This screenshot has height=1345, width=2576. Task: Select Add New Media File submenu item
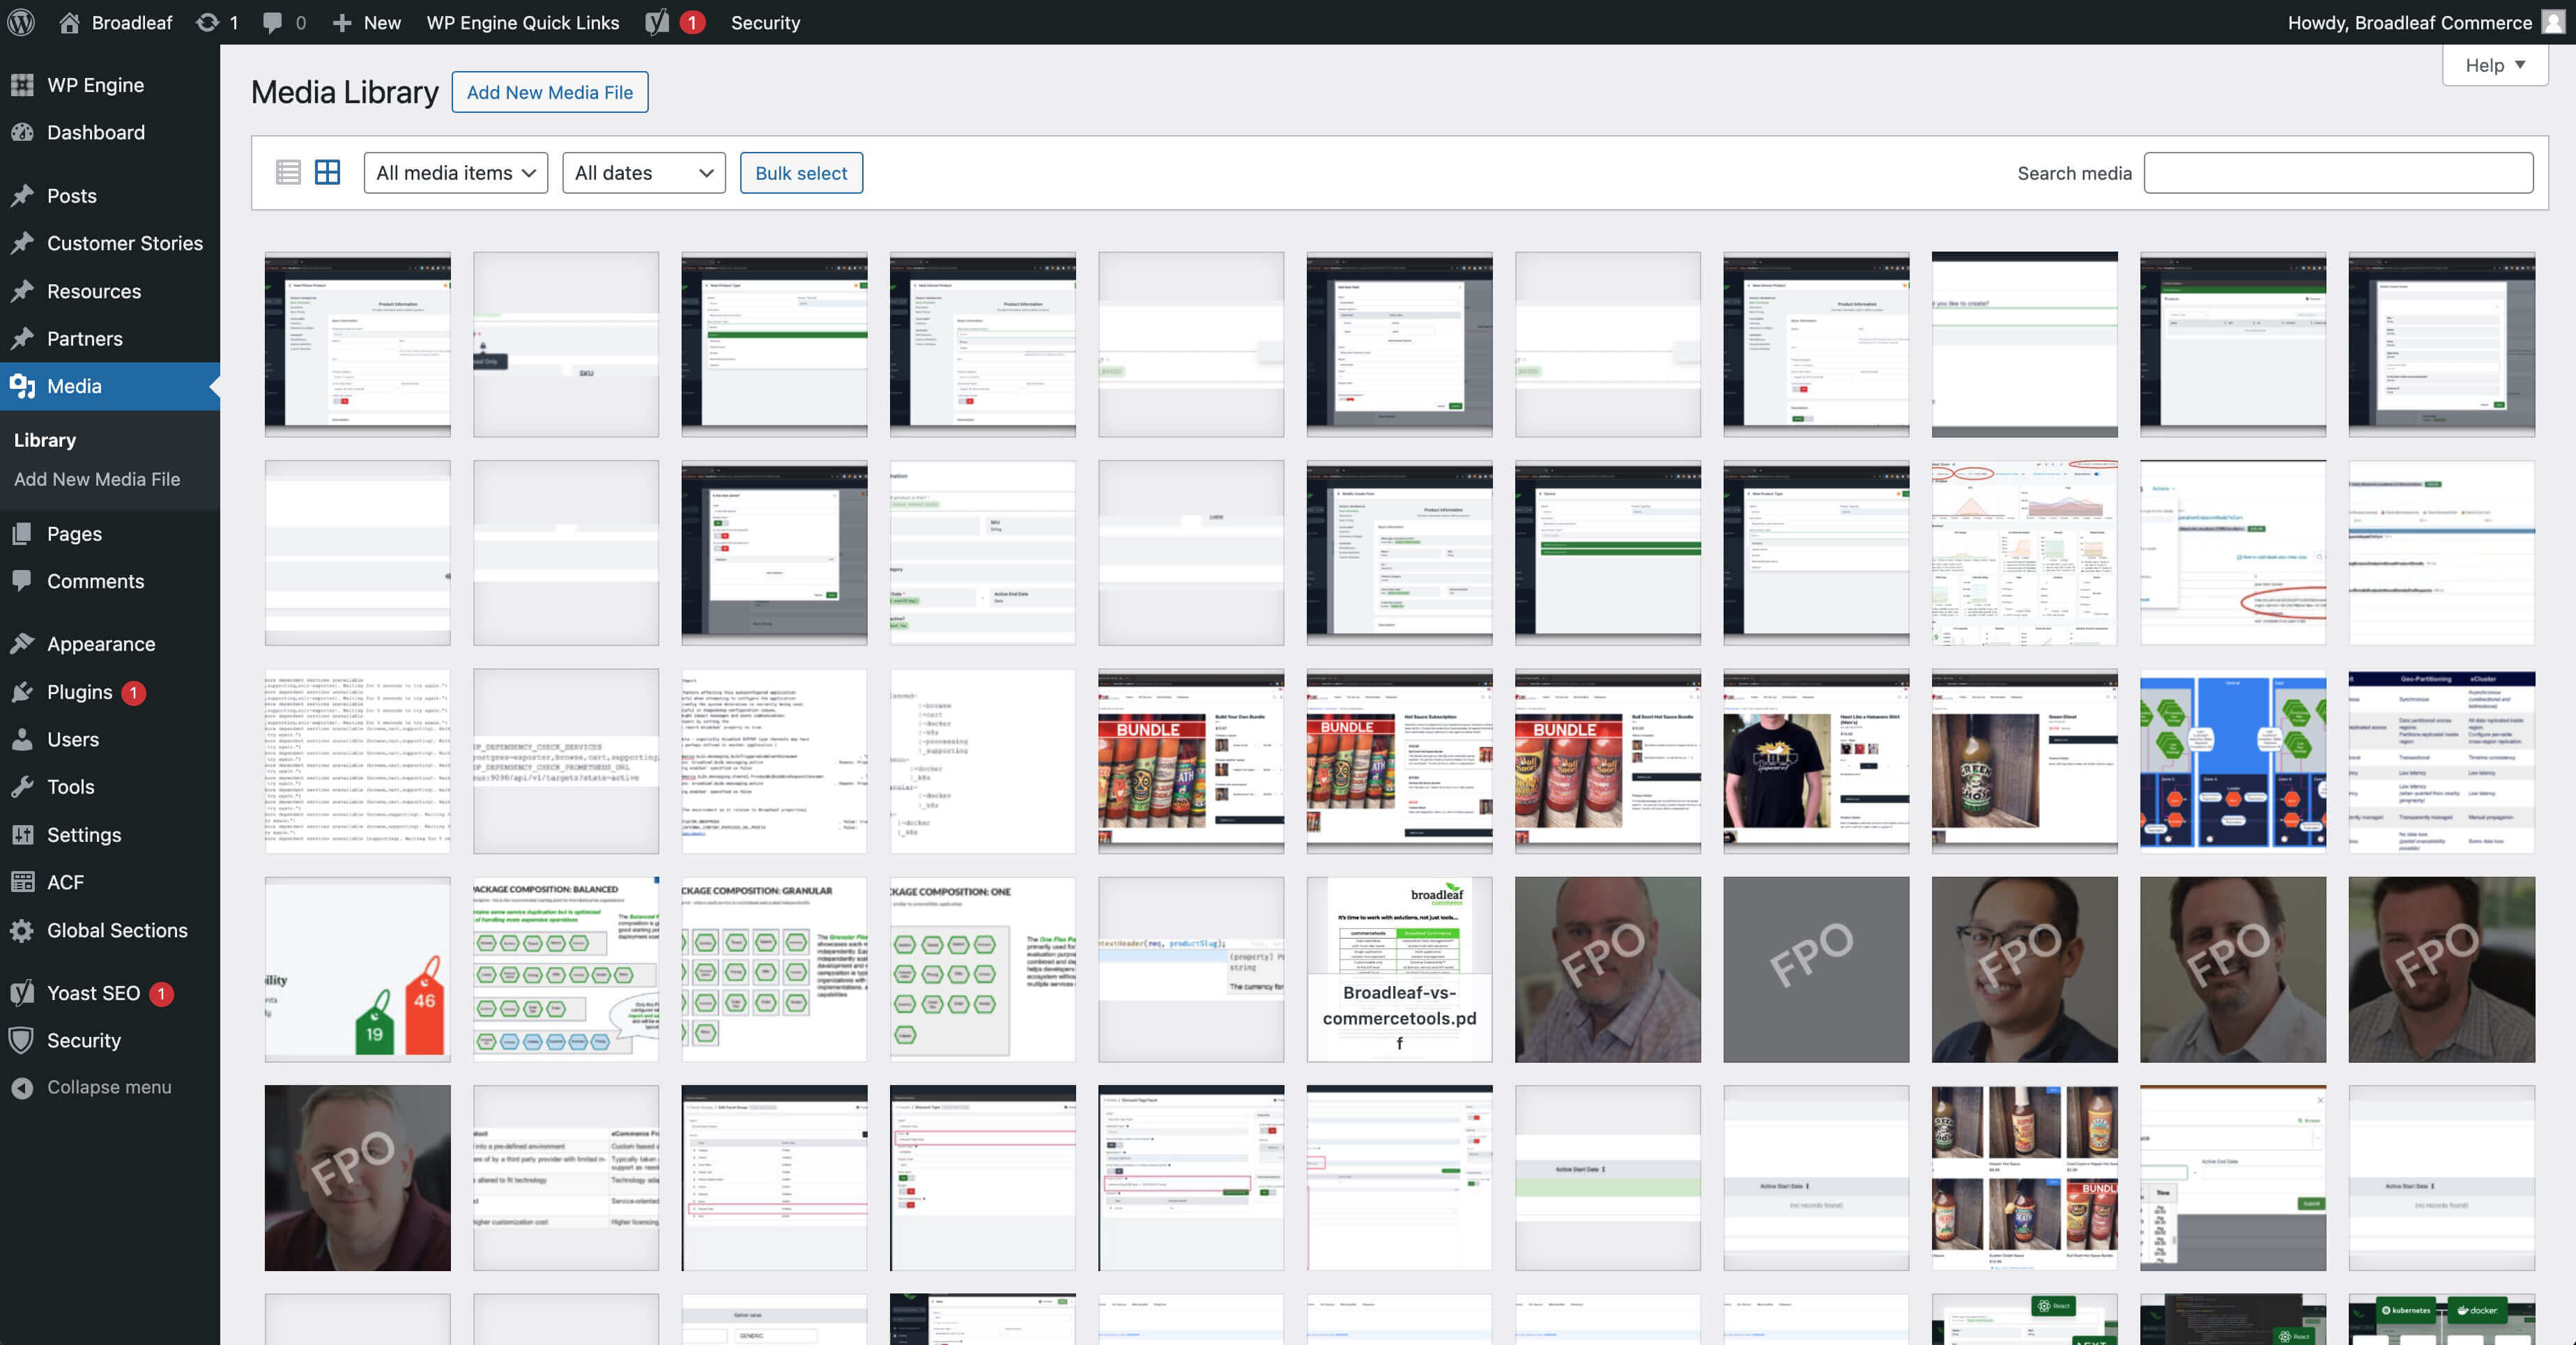97,479
